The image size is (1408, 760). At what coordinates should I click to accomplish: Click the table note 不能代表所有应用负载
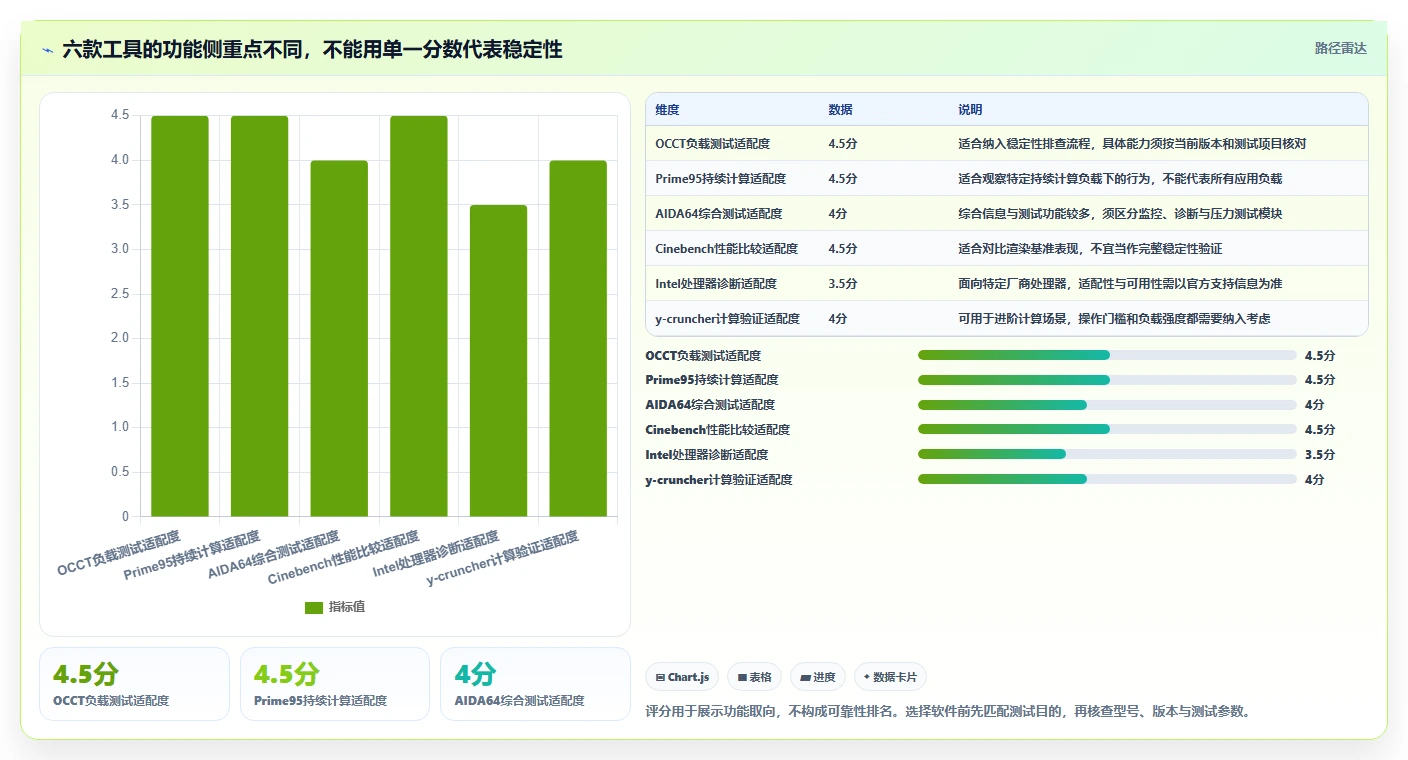(1223, 179)
